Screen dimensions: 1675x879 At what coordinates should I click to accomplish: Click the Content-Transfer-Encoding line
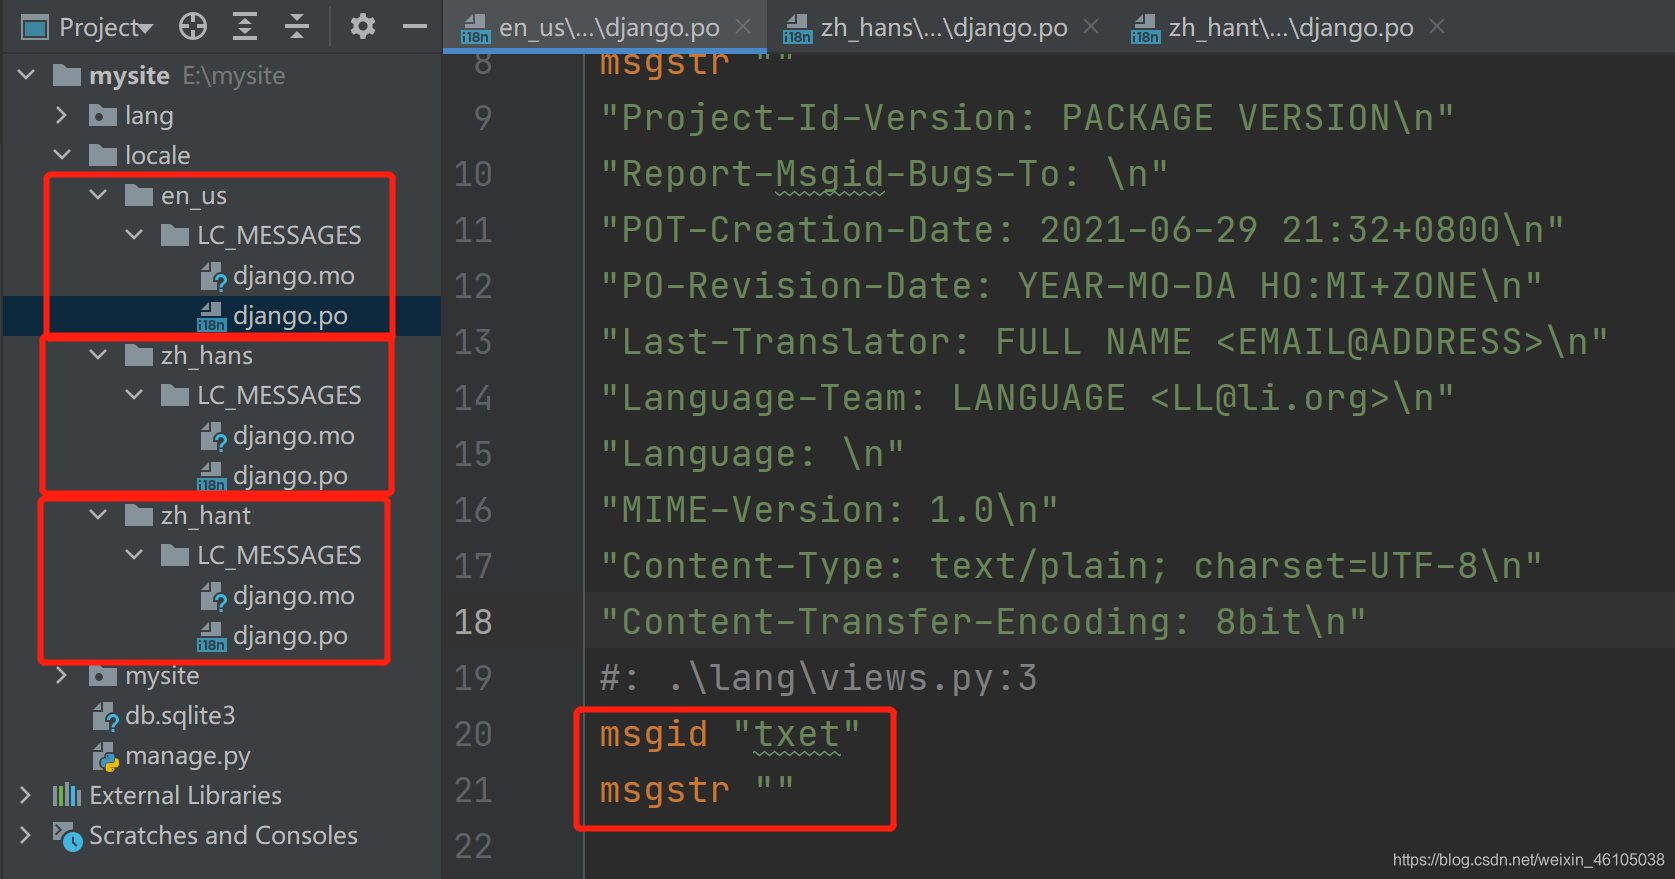click(x=983, y=621)
